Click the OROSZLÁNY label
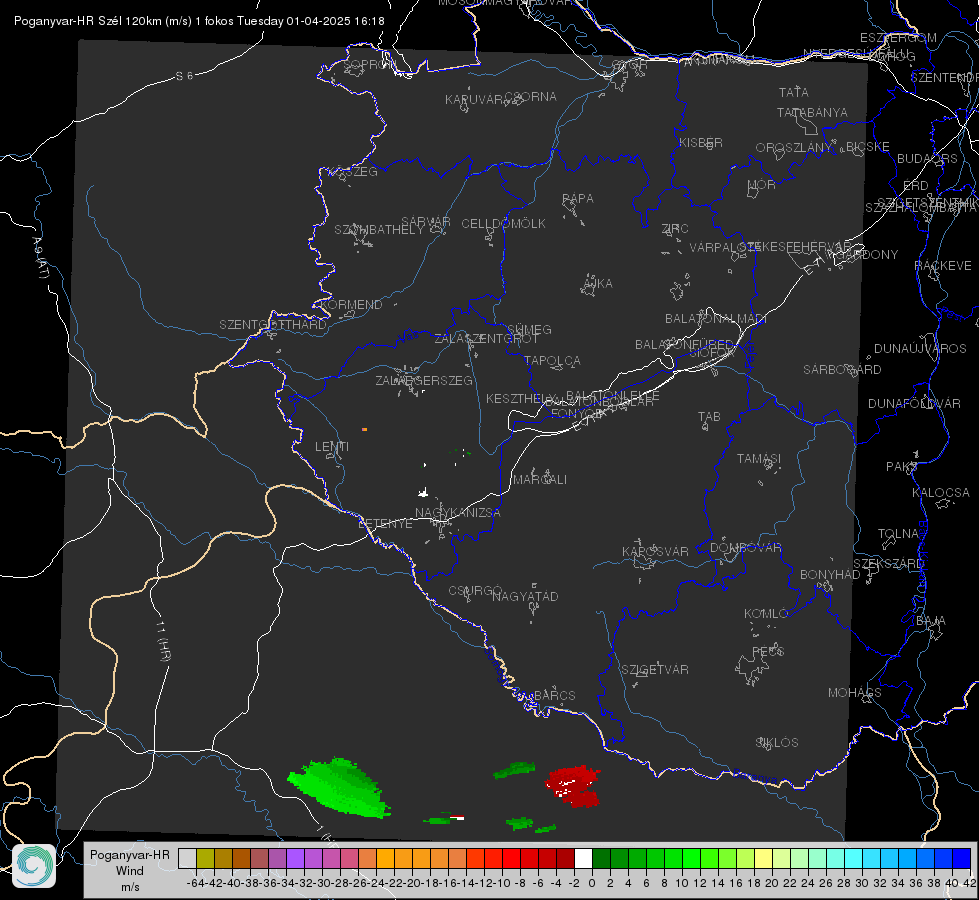Image resolution: width=979 pixels, height=900 pixels. [x=794, y=148]
